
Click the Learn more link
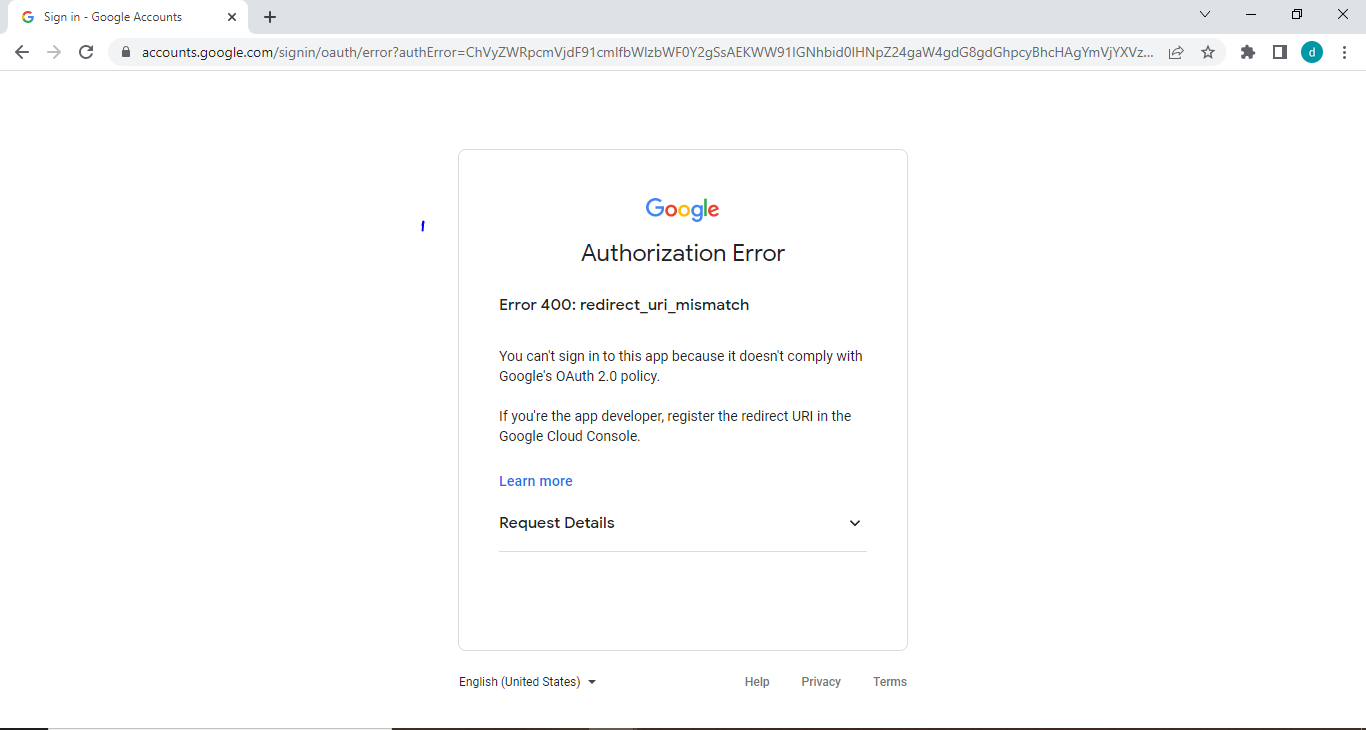pos(536,481)
